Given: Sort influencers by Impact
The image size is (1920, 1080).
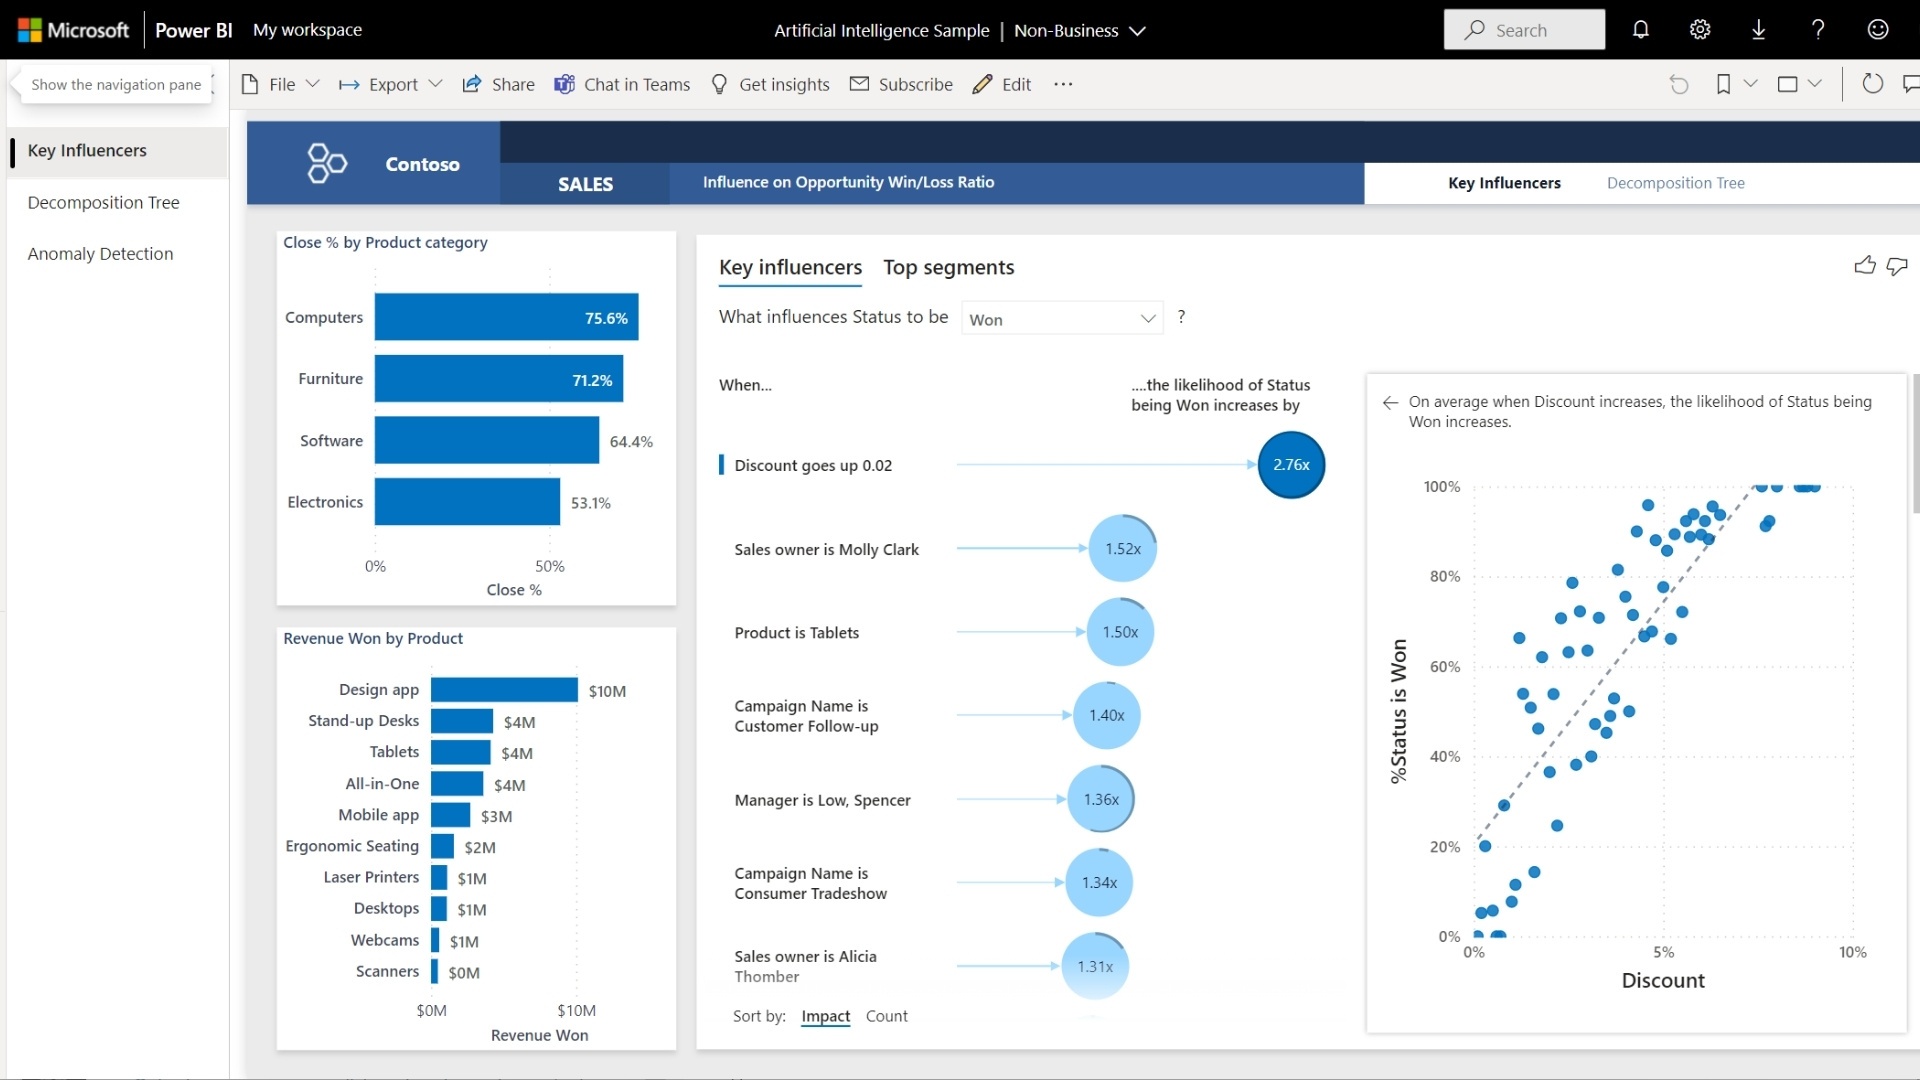Looking at the screenshot, I should point(825,1016).
